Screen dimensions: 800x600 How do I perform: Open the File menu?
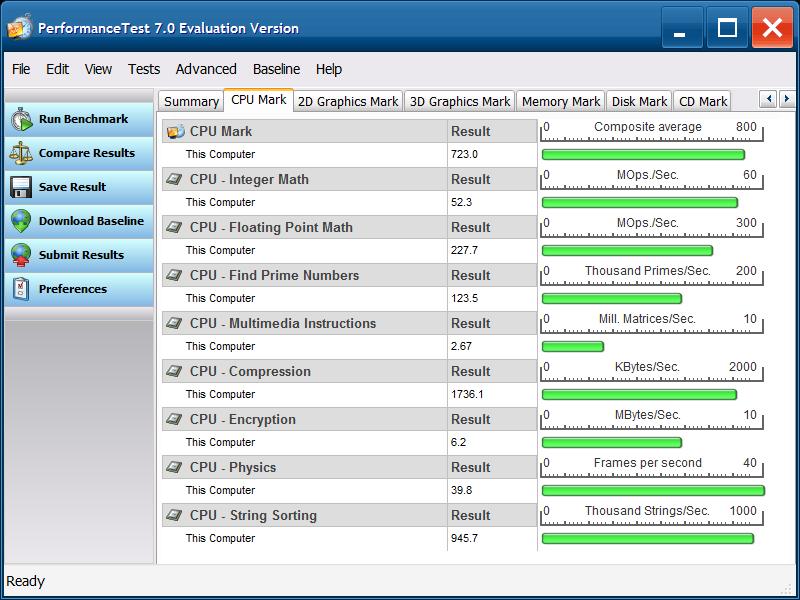[21, 69]
